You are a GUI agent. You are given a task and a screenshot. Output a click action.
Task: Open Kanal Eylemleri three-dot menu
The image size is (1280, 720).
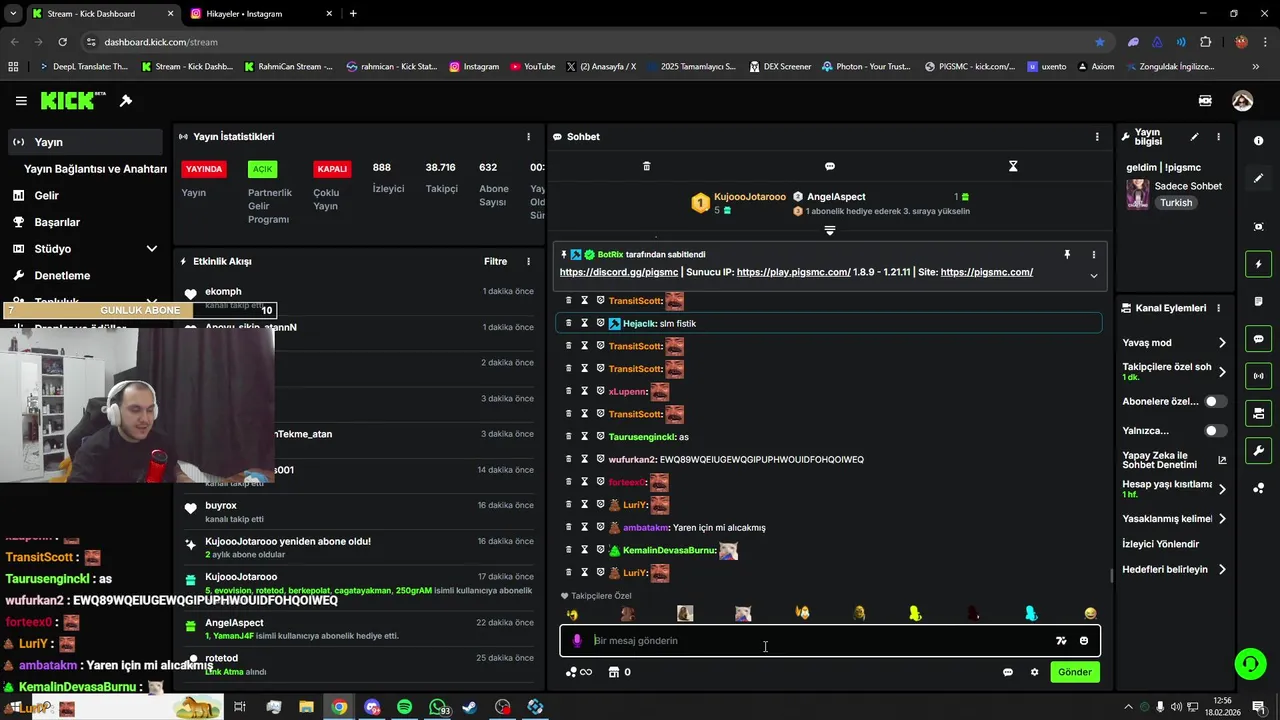(1218, 308)
